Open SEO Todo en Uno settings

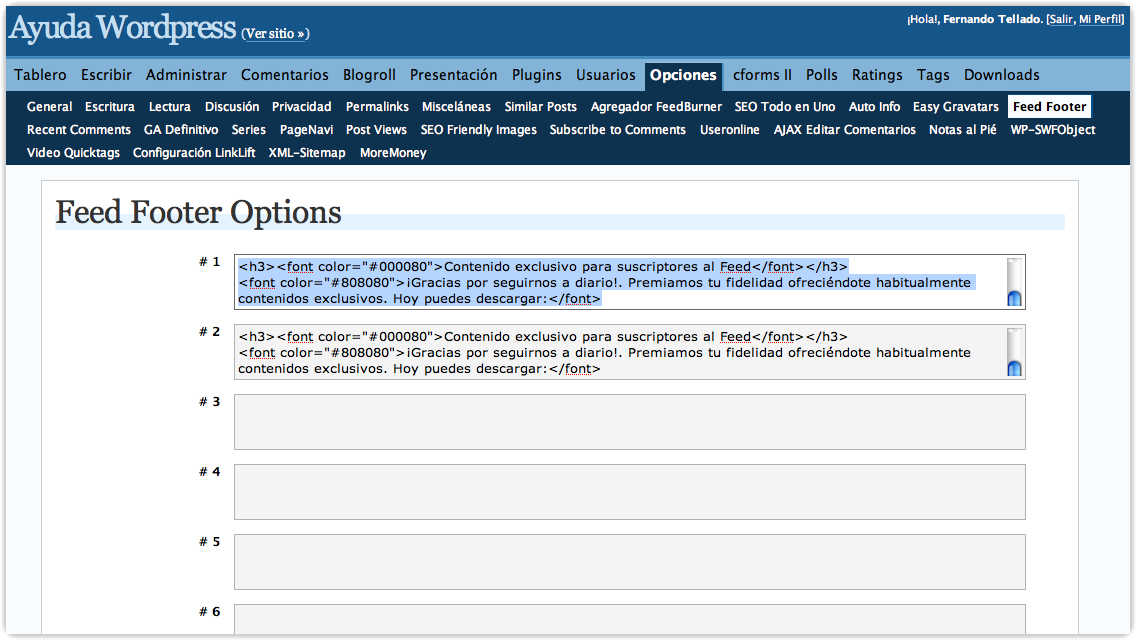pyautogui.click(x=784, y=107)
